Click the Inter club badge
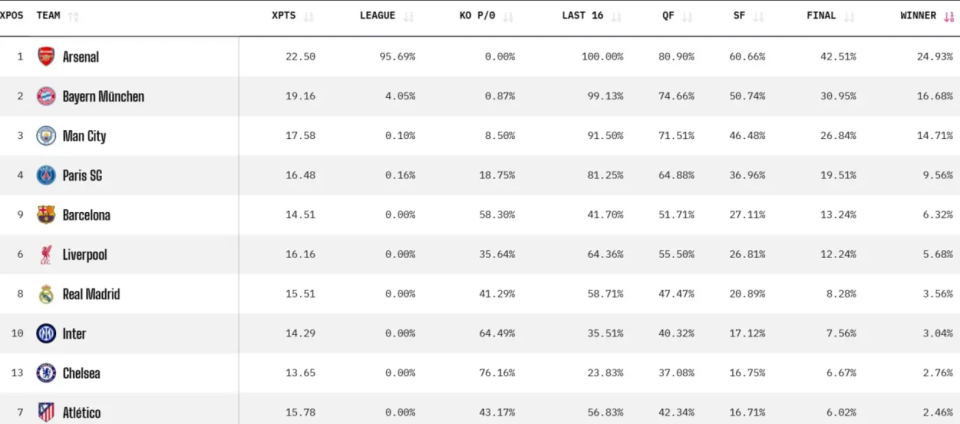The width and height of the screenshot is (960, 424). click(x=46, y=333)
